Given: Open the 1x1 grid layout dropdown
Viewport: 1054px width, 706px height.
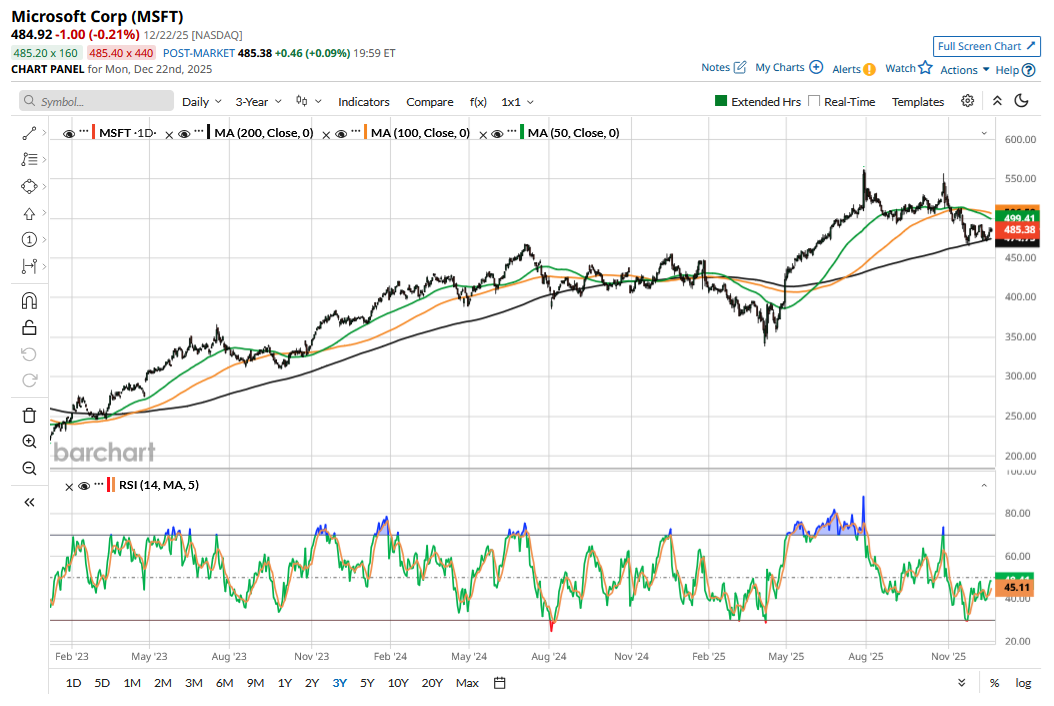Looking at the screenshot, I should pyautogui.click(x=517, y=102).
